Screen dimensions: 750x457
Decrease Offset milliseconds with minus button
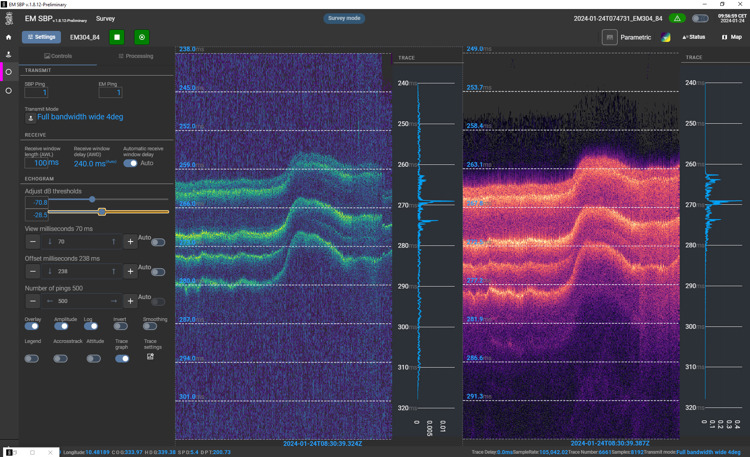coord(33,271)
